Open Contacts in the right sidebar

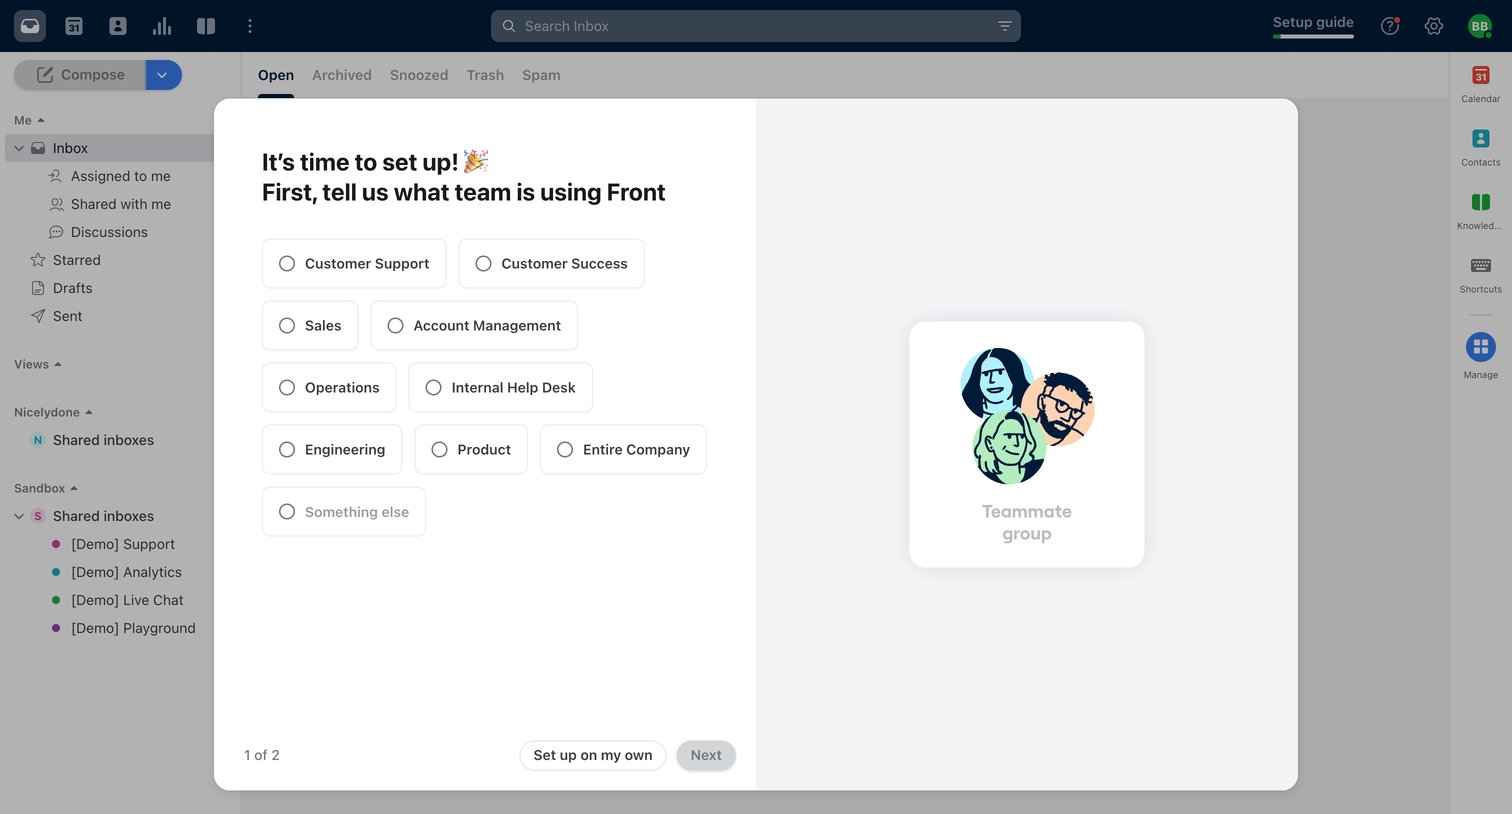tap(1481, 146)
